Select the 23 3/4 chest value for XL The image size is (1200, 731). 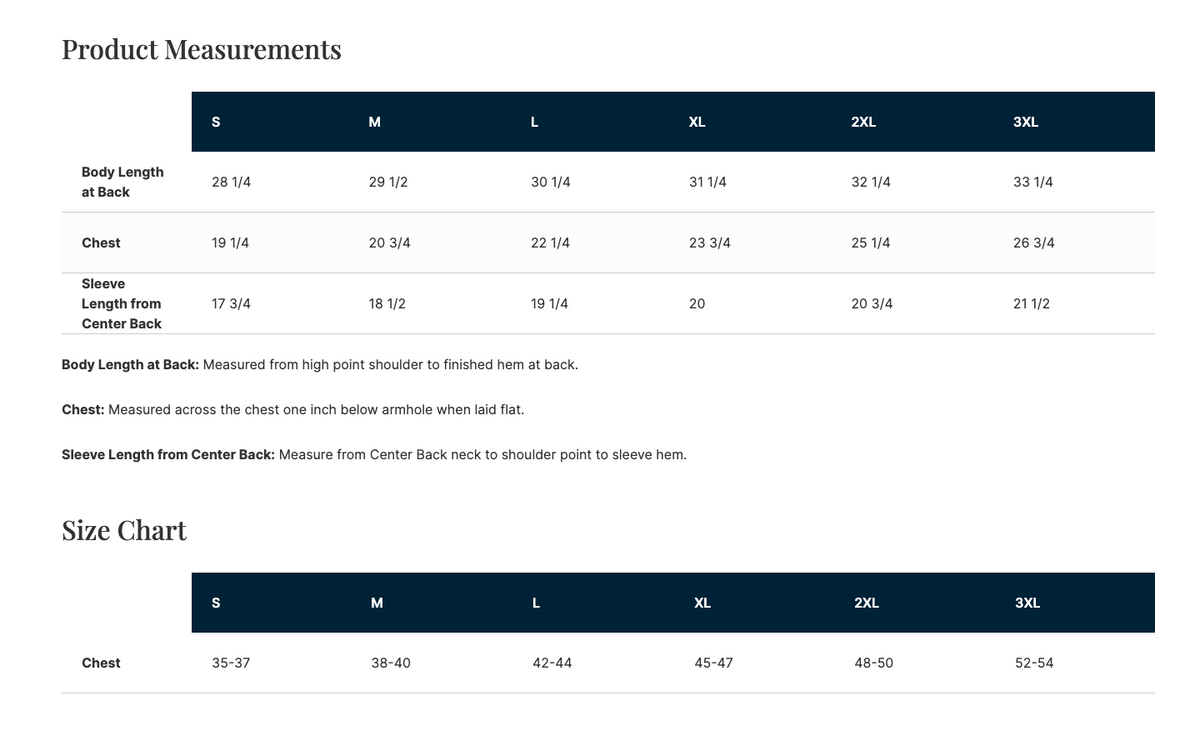[709, 243]
